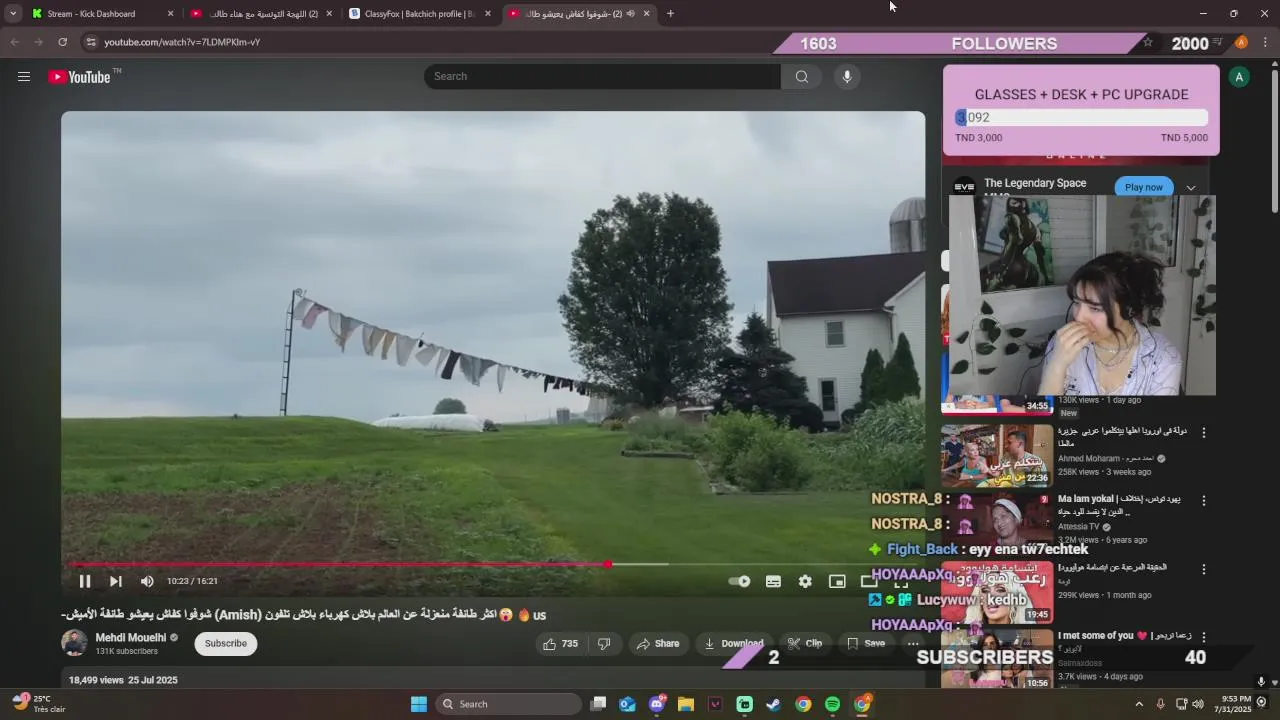The height and width of the screenshot is (720, 1280).
Task: Open options for I met some of you video
Action: point(1203,636)
